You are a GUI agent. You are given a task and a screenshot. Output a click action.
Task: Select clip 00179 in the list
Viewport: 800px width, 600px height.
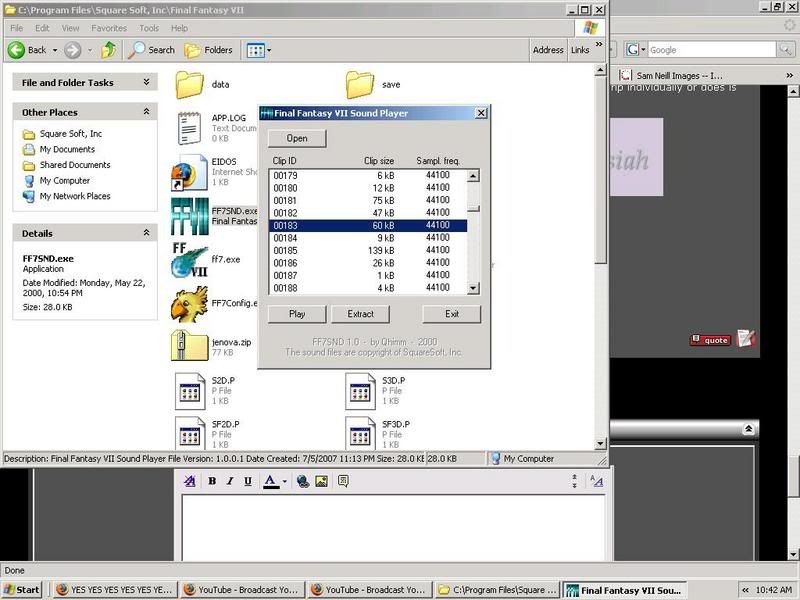click(x=367, y=176)
